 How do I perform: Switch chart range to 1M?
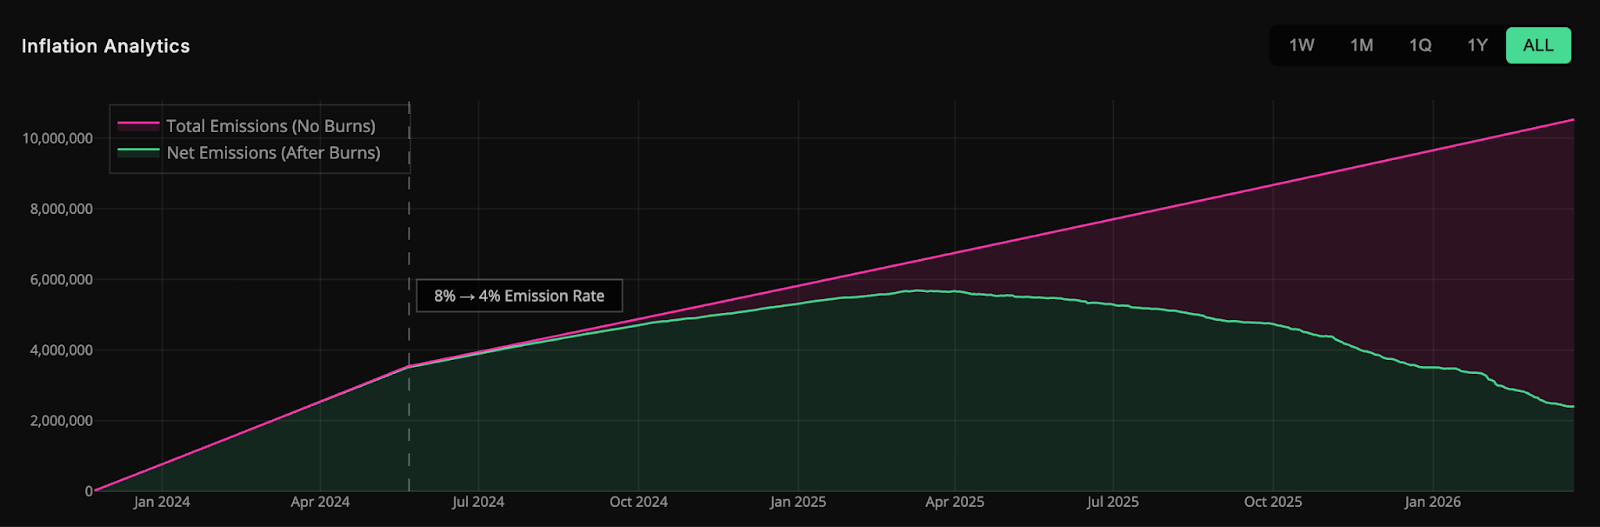tap(1361, 46)
